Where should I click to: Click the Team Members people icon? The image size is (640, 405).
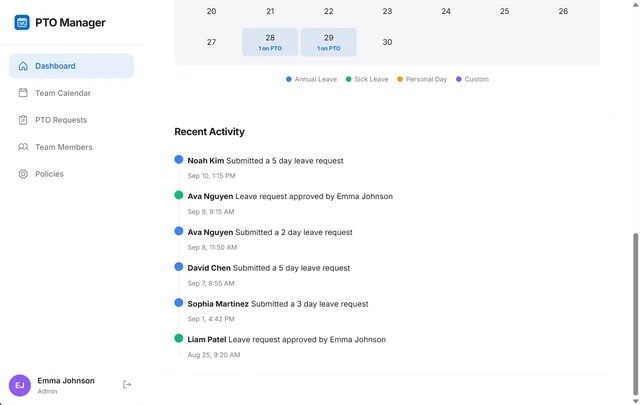[x=23, y=147]
